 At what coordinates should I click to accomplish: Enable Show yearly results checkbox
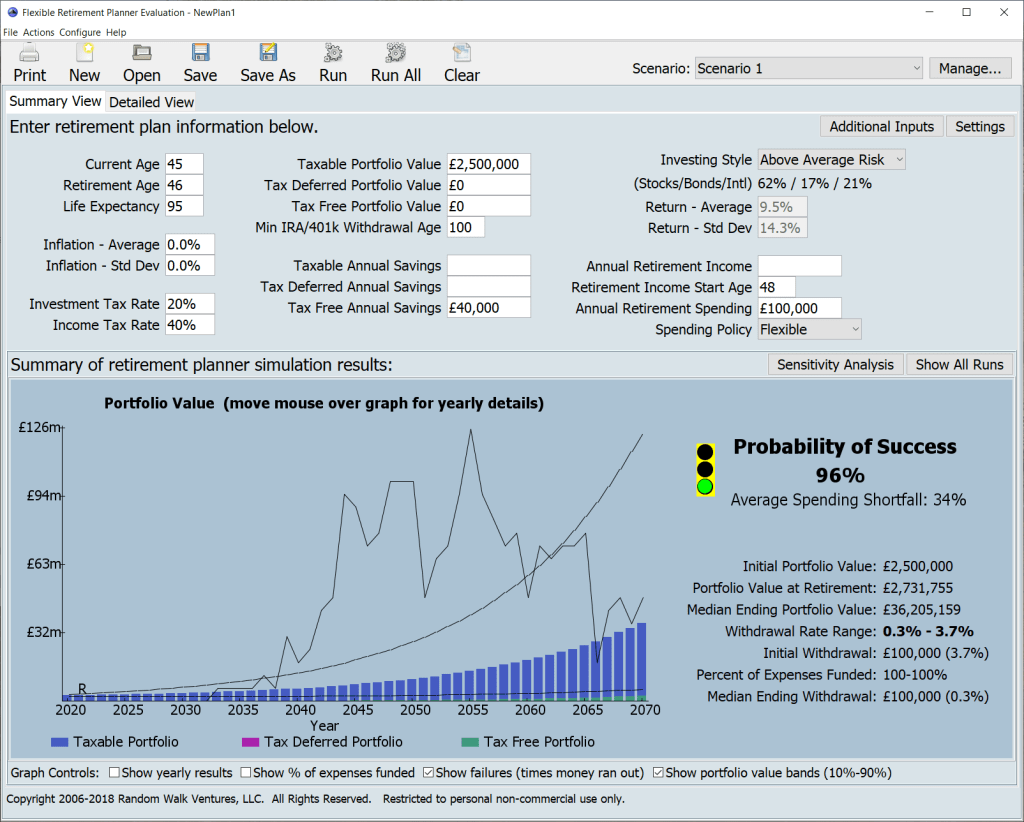coord(114,773)
